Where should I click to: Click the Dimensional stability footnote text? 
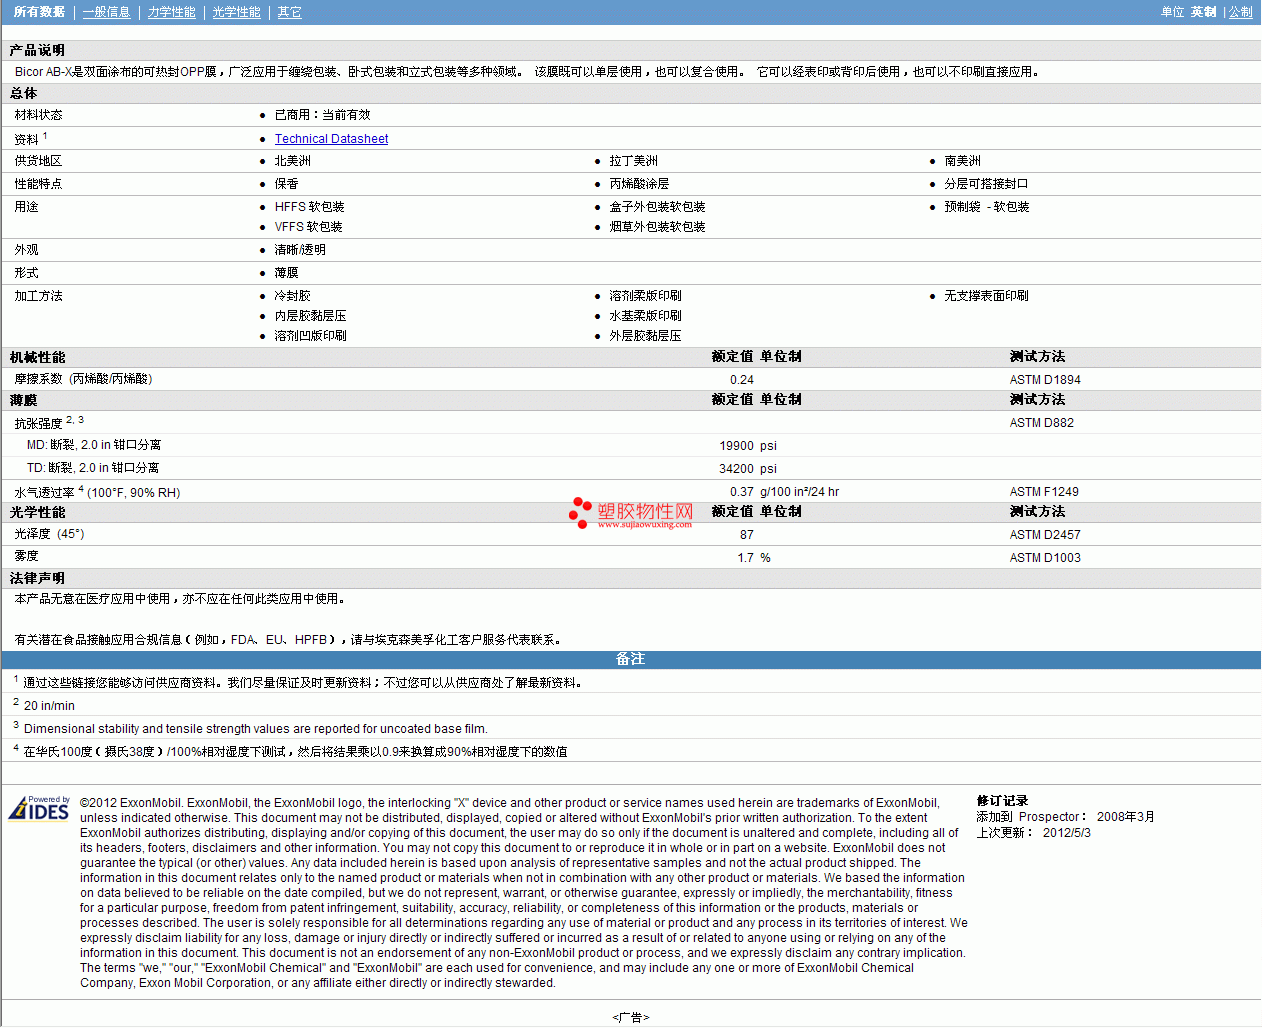tap(256, 729)
